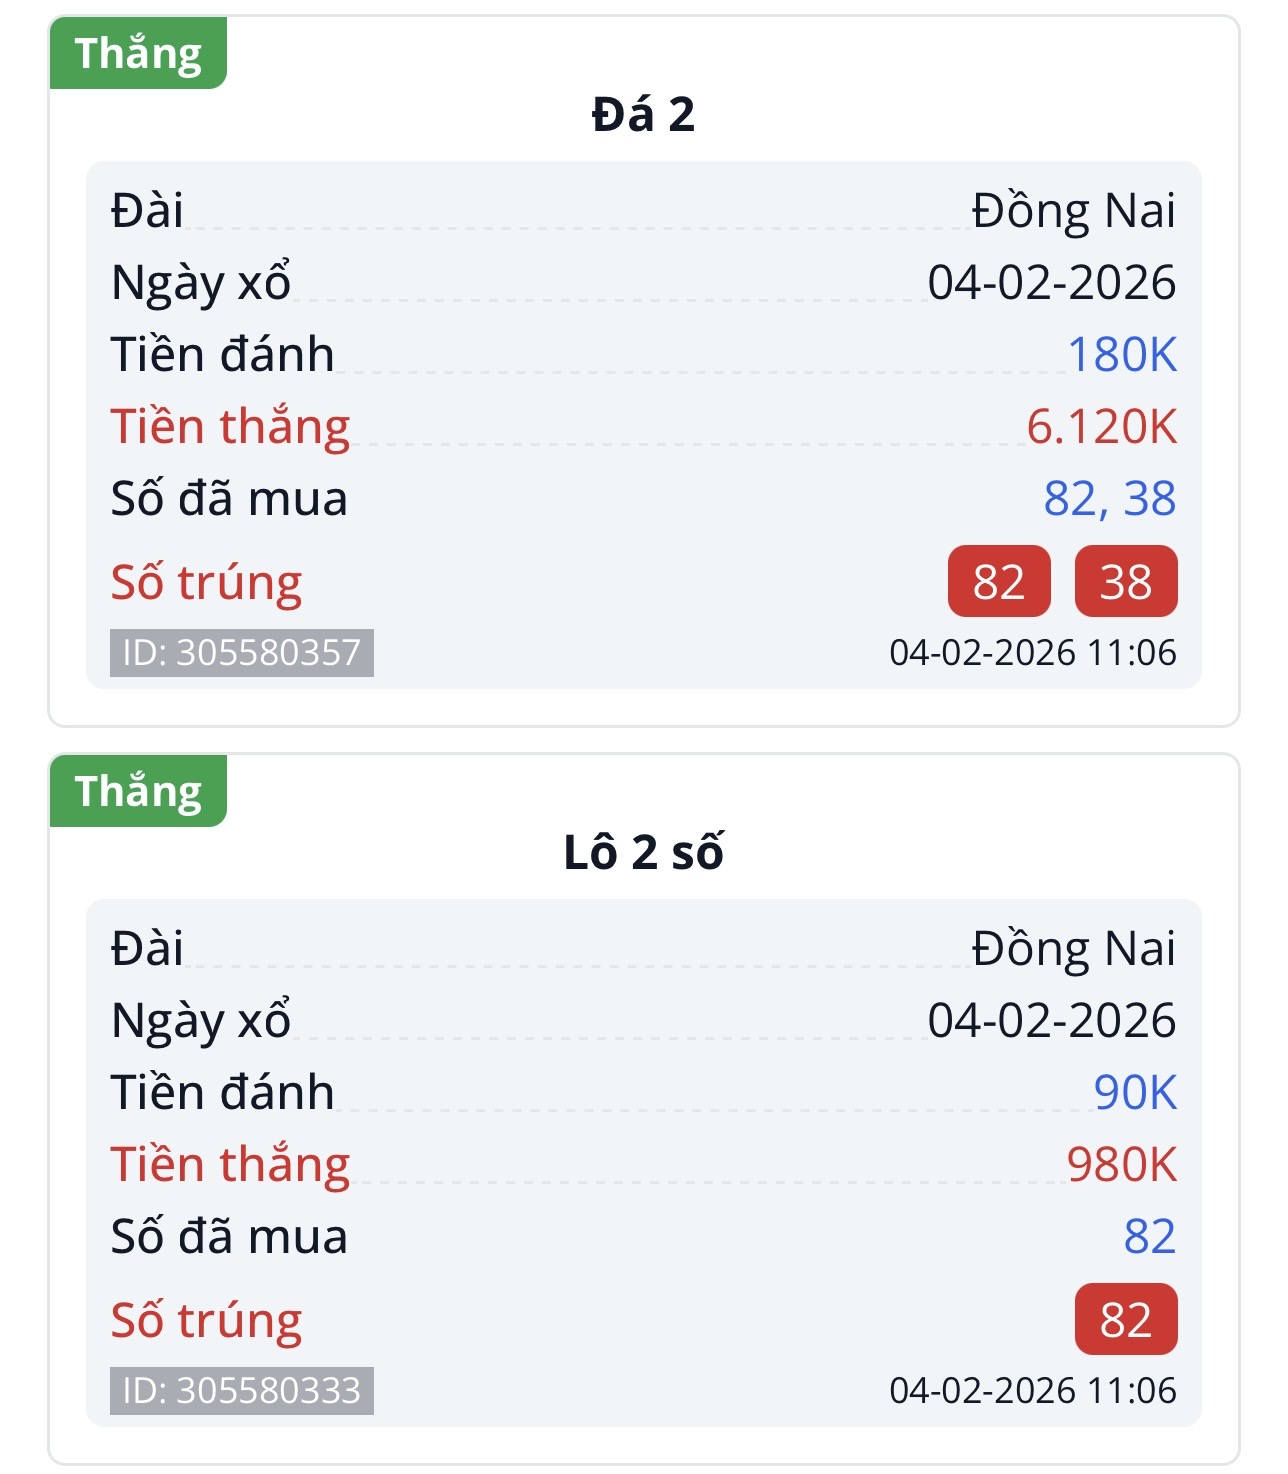Click the Tiền thắng label in the Đá 2 card
1288x1474 pixels.
pyautogui.click(x=230, y=427)
